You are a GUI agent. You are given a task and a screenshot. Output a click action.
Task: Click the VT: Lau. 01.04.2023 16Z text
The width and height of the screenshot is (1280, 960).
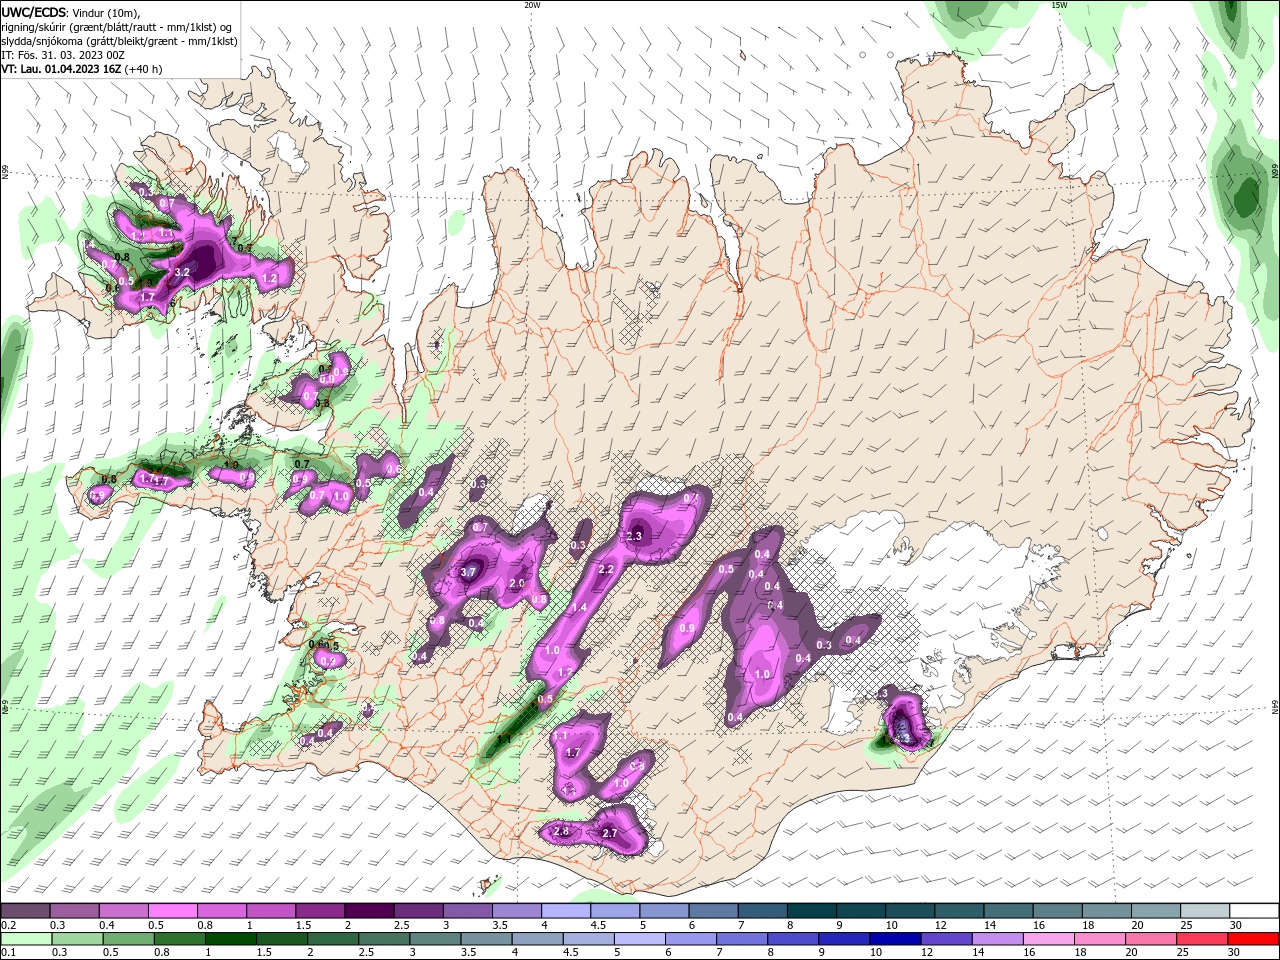[62, 69]
